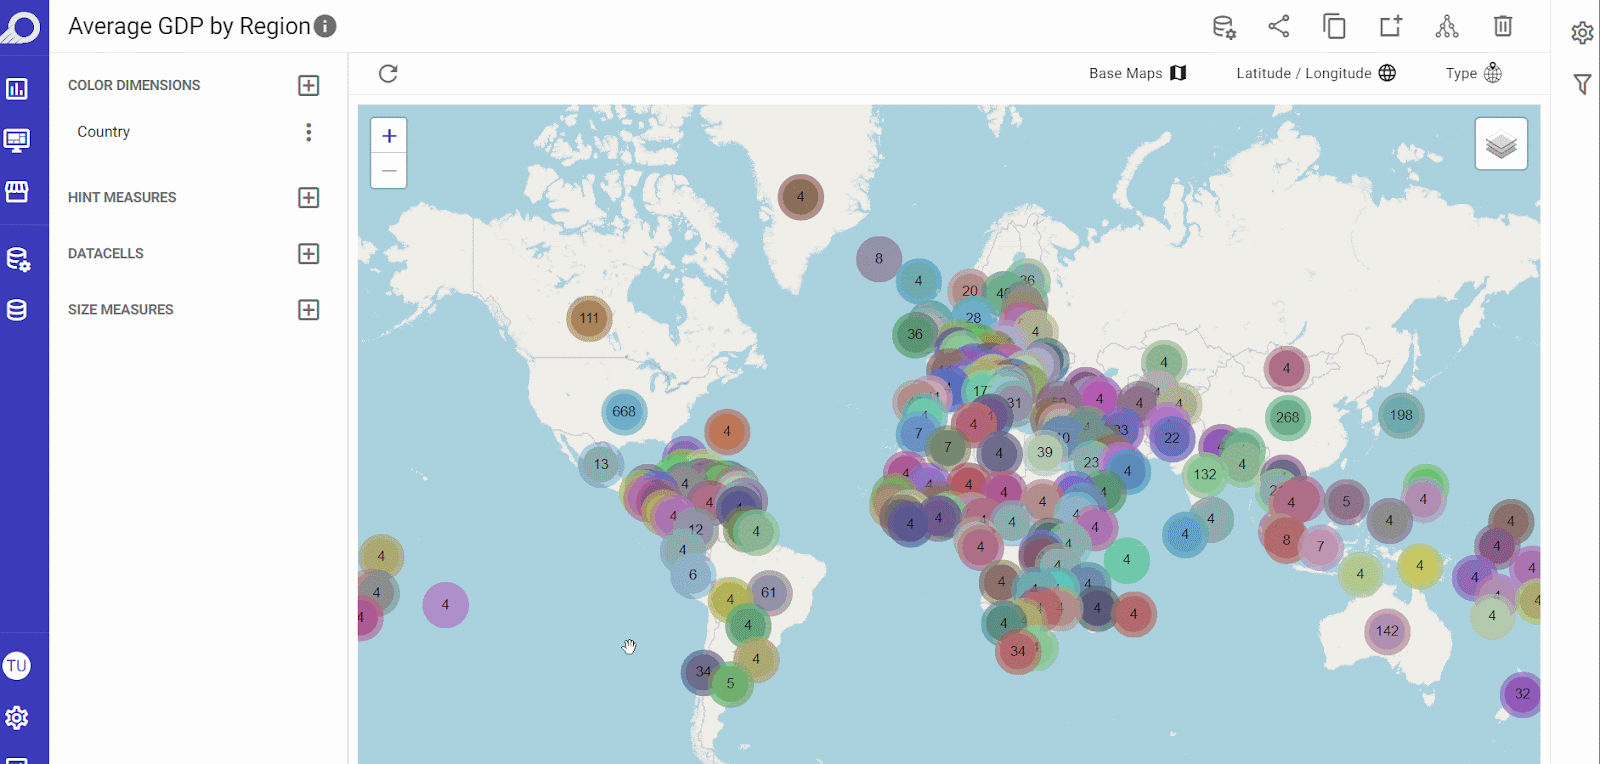
Task: Open the TU user avatar menu
Action: [x=17, y=666]
